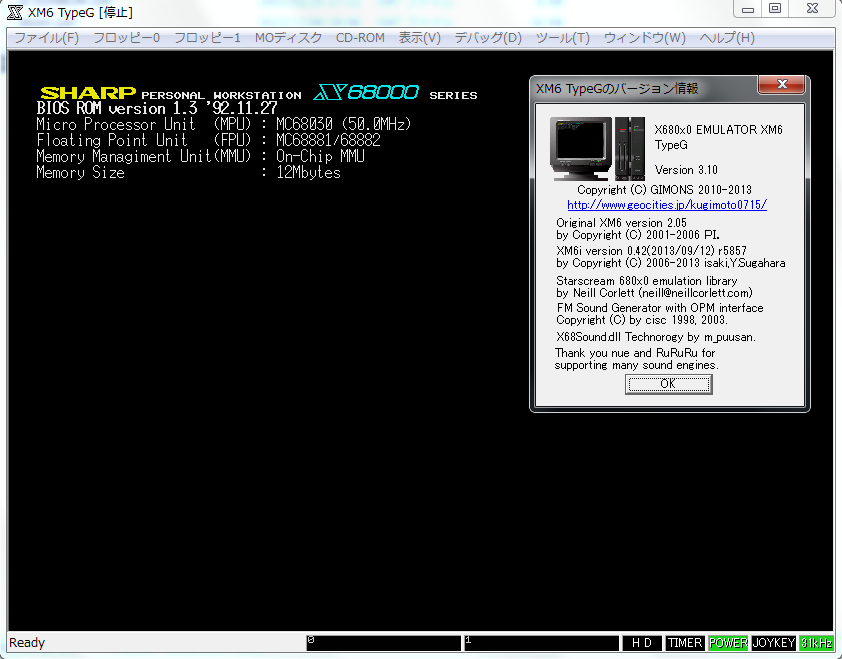Open the ヘルプ(H) menu
Image resolution: width=842 pixels, height=659 pixels.
tap(727, 38)
